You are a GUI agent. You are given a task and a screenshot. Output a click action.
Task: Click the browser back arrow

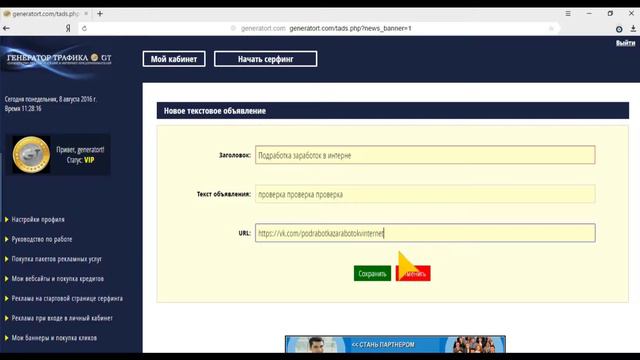tap(6, 28)
